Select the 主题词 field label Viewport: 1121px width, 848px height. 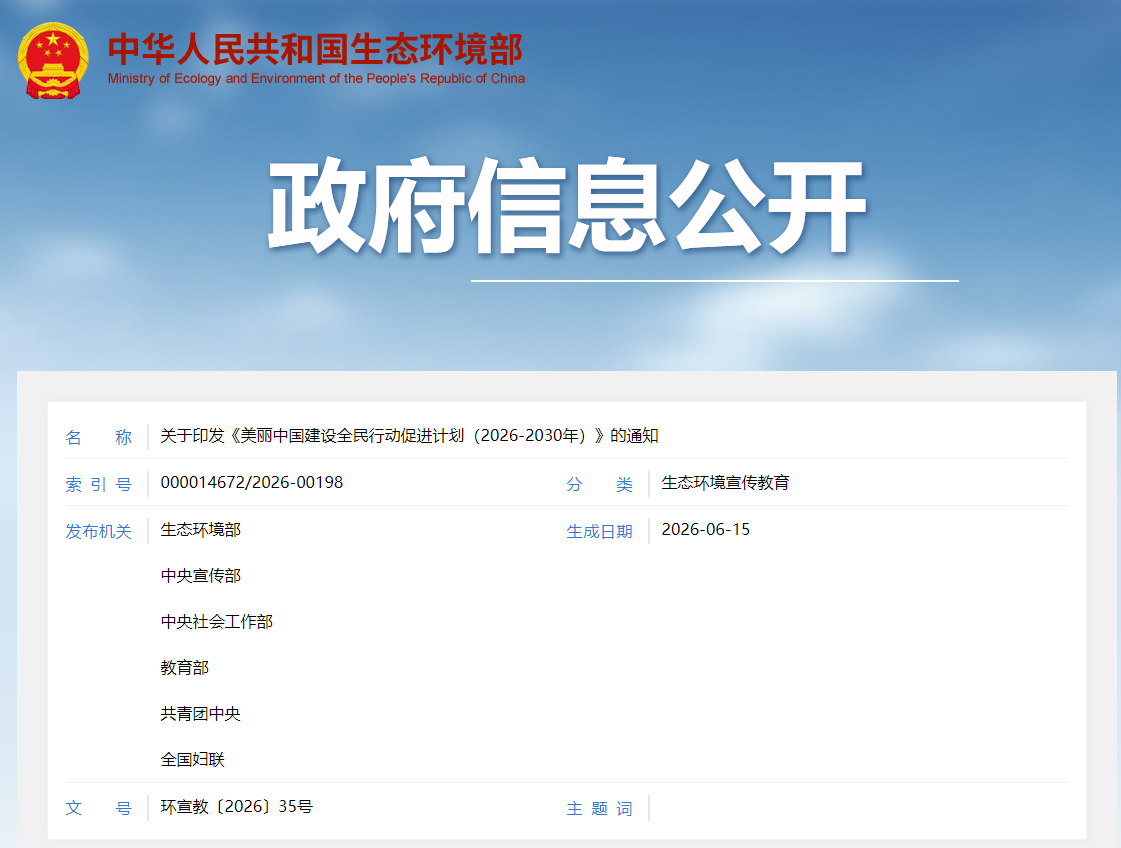pos(599,808)
